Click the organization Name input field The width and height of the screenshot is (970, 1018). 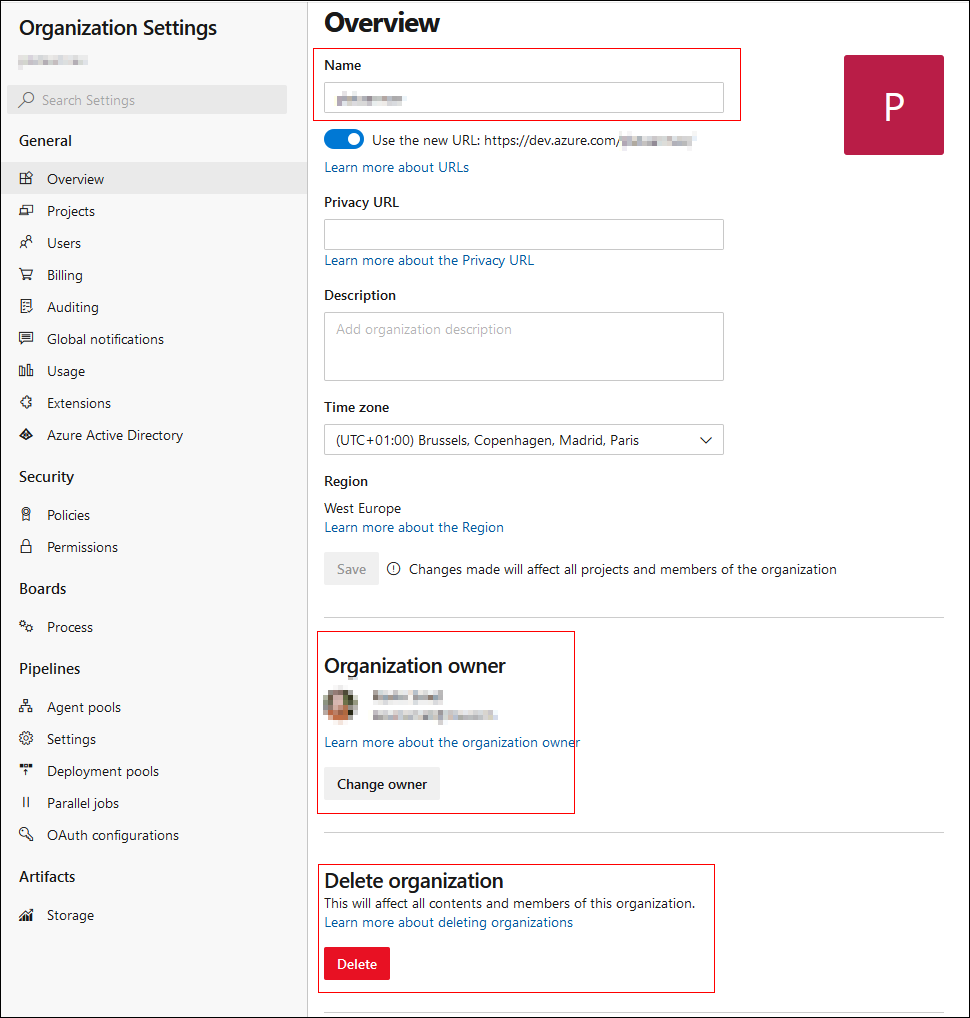click(524, 97)
